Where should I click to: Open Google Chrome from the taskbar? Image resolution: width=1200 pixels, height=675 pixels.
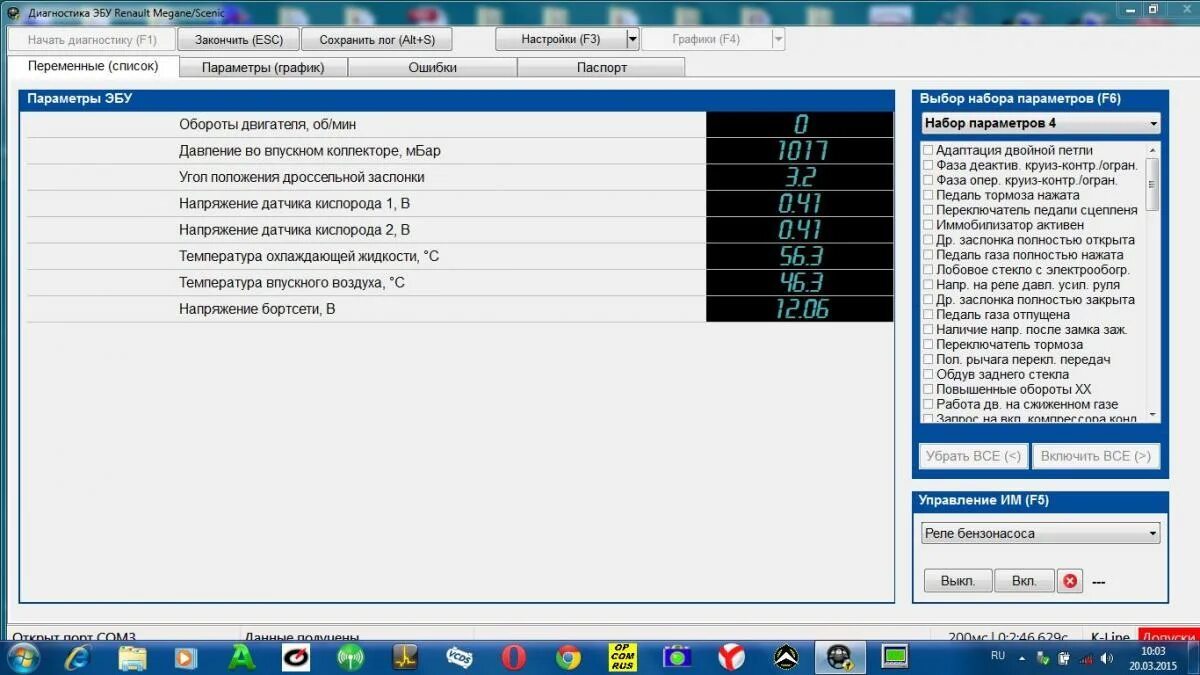pyautogui.click(x=568, y=657)
